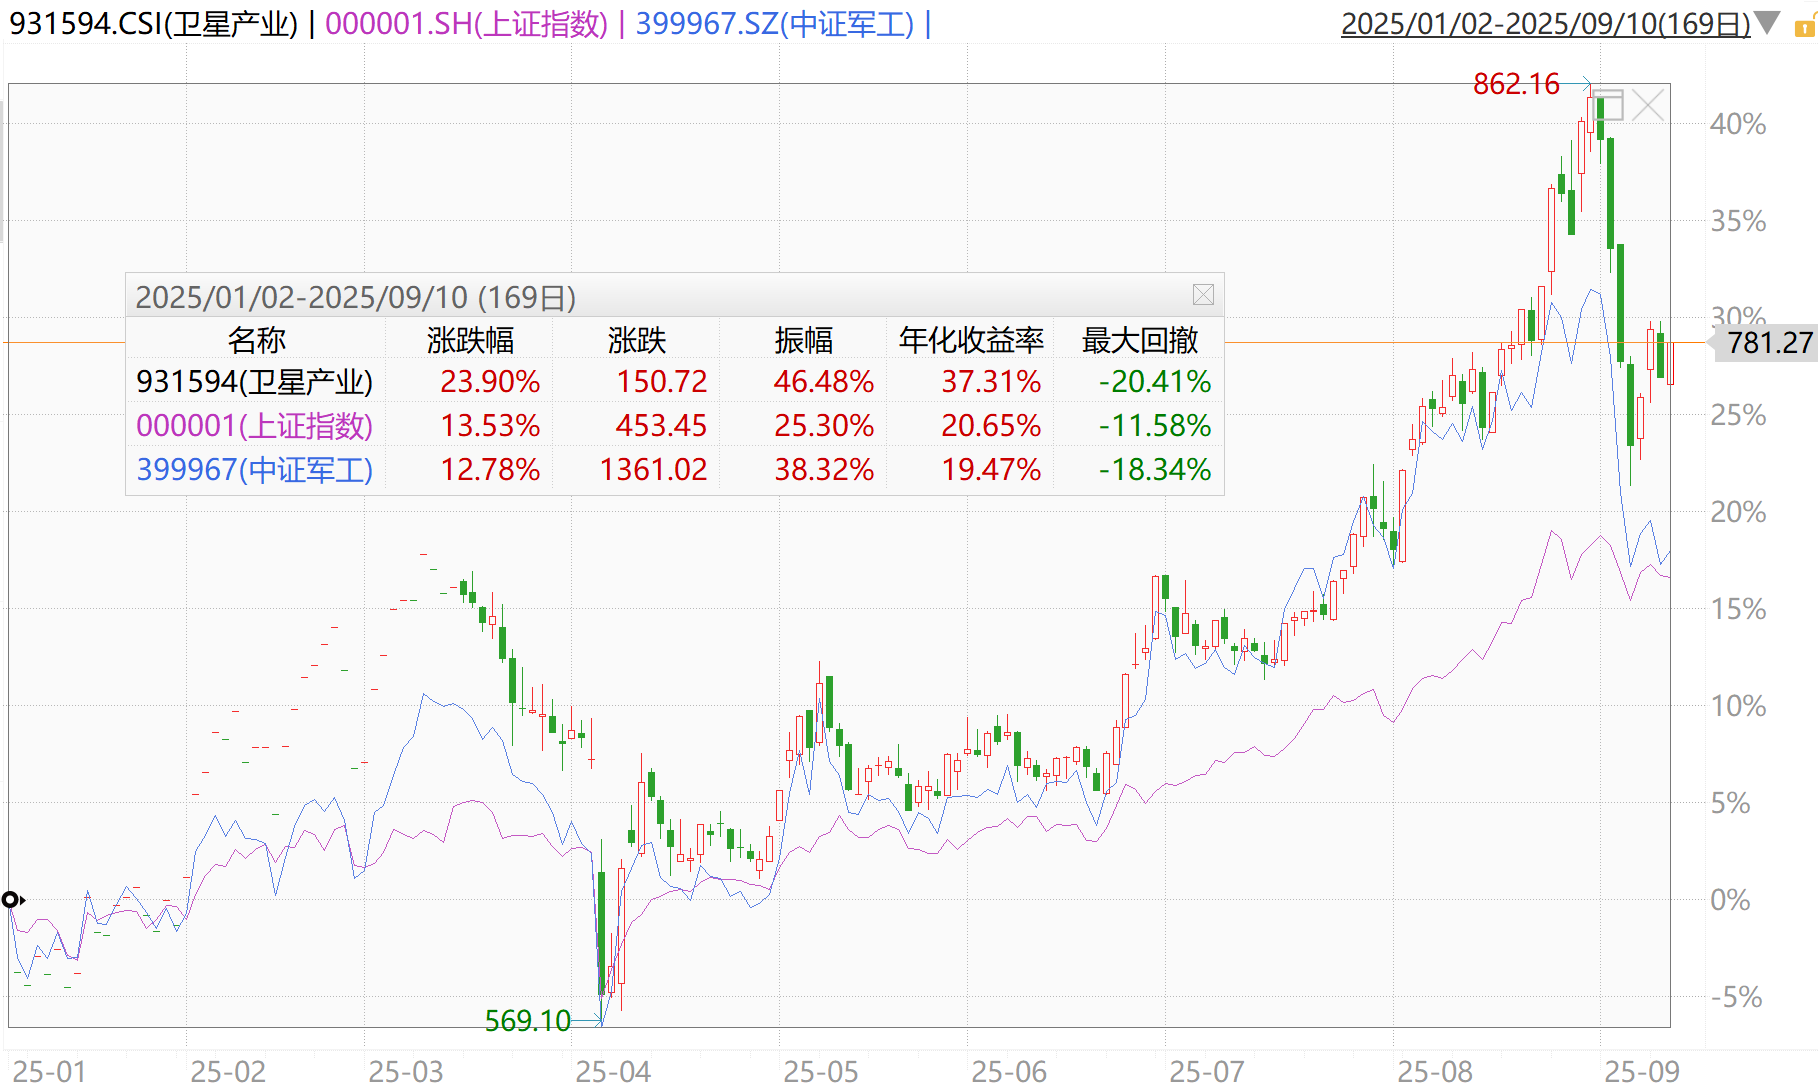This screenshot has width=1818, height=1084.
Task: Click the circle marker at chart start
Action: pos(11,900)
